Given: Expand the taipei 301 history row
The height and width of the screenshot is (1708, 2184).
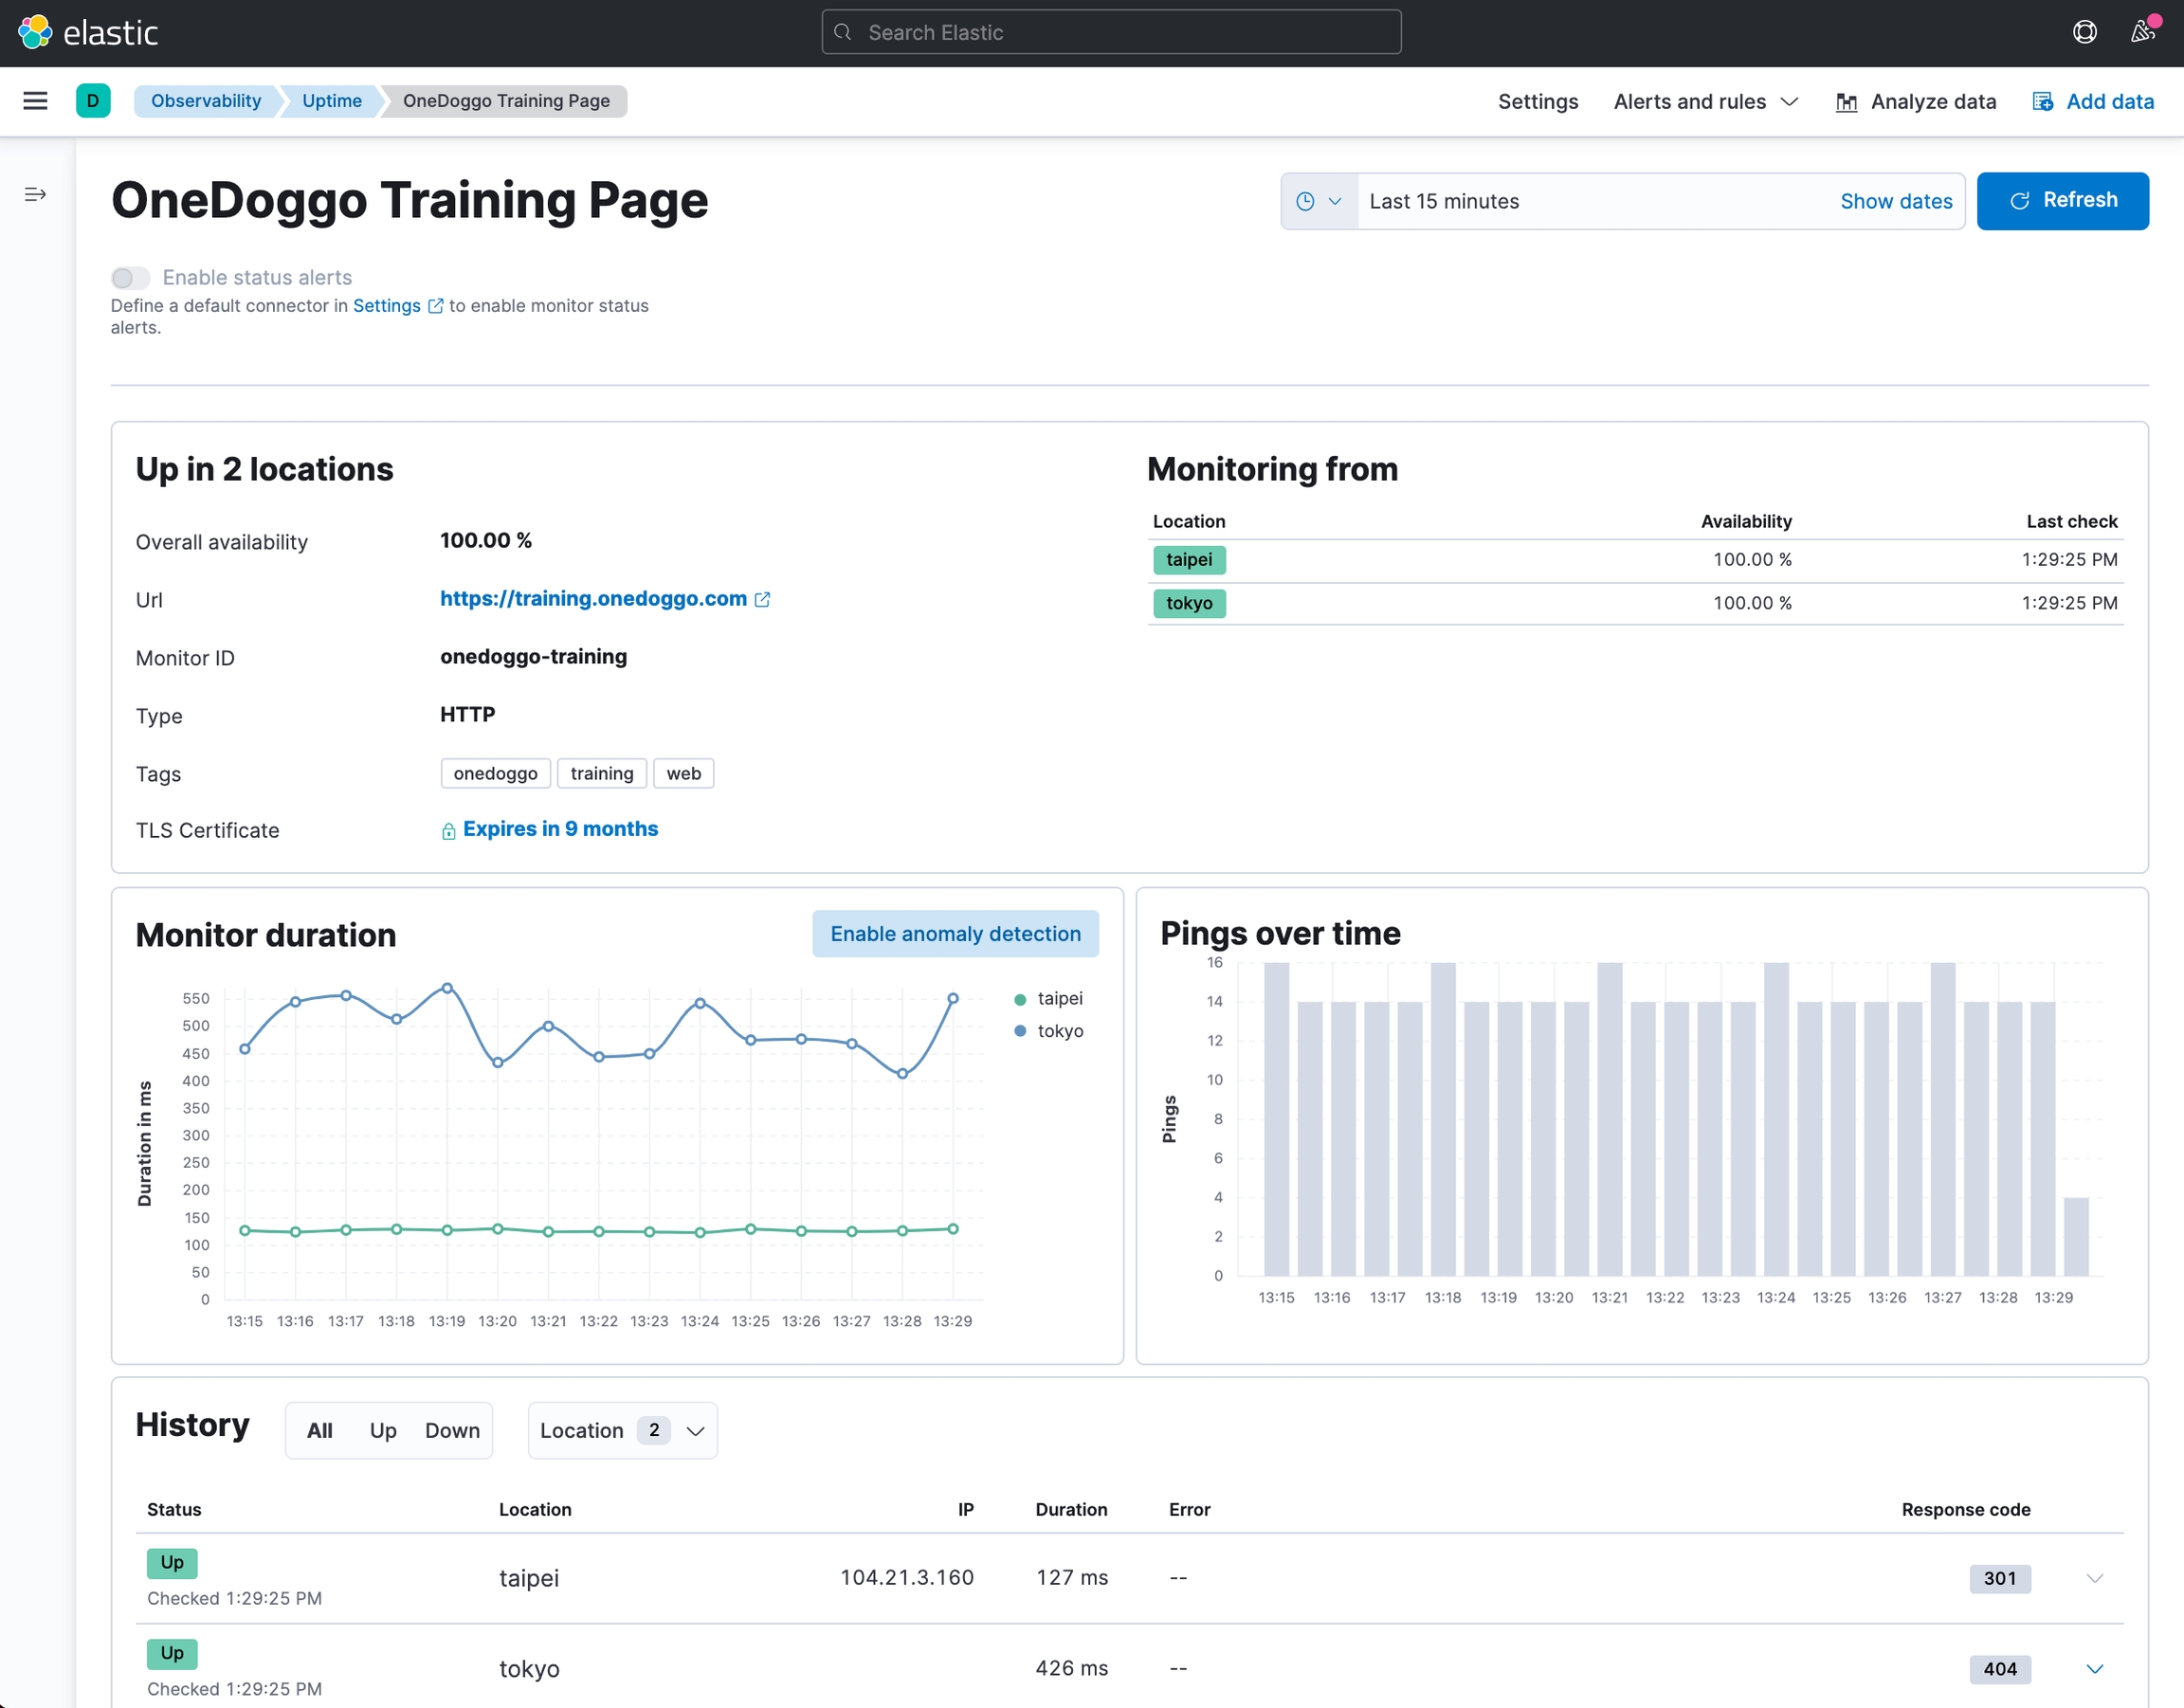Looking at the screenshot, I should [x=2095, y=1578].
